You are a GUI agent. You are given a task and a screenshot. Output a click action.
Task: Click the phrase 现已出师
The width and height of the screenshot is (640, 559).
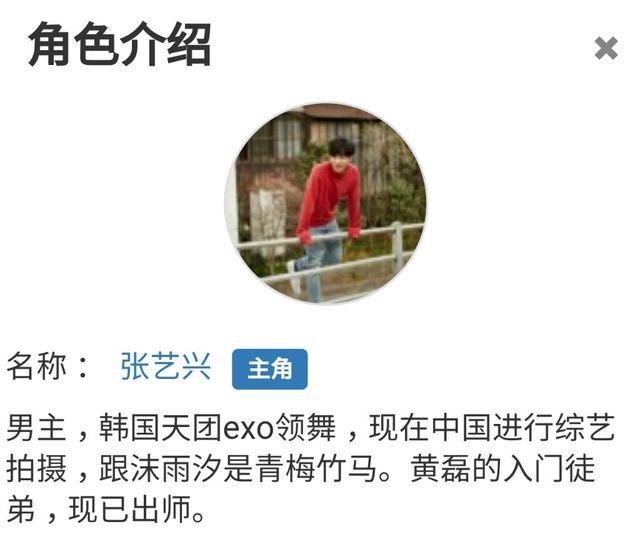[130, 509]
